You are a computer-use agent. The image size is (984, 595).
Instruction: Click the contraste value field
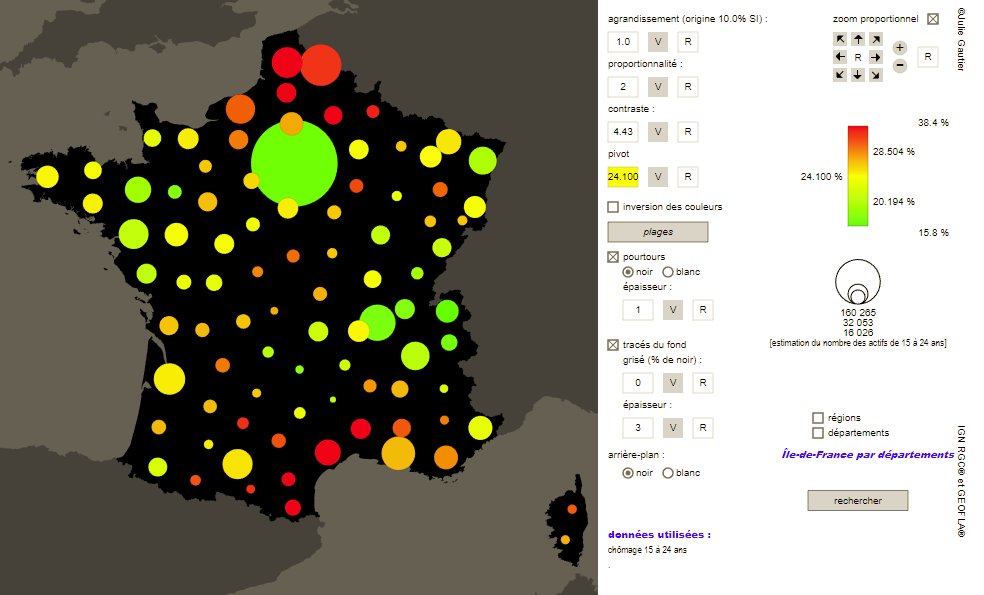coord(623,132)
